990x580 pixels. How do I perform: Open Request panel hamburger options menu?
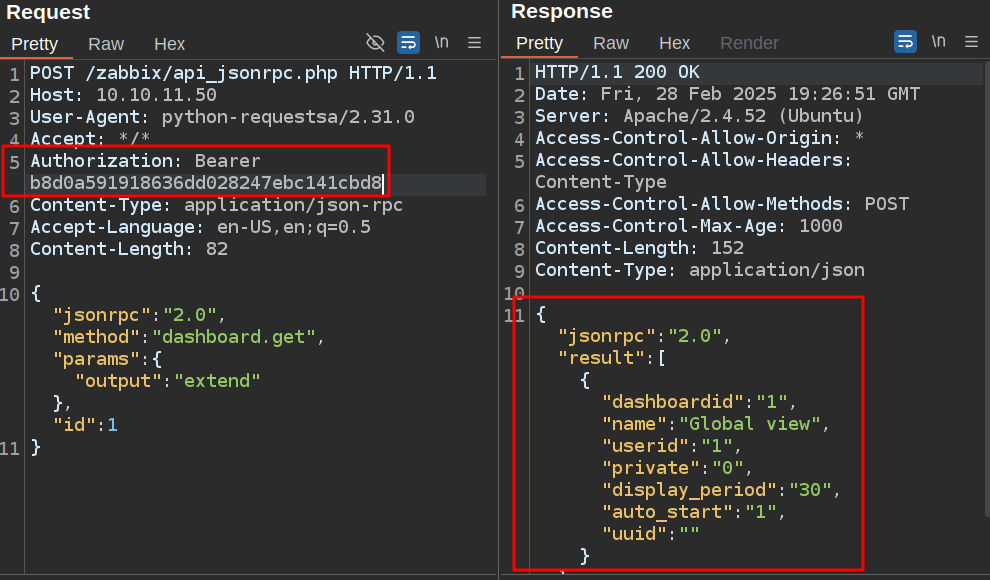(x=474, y=42)
